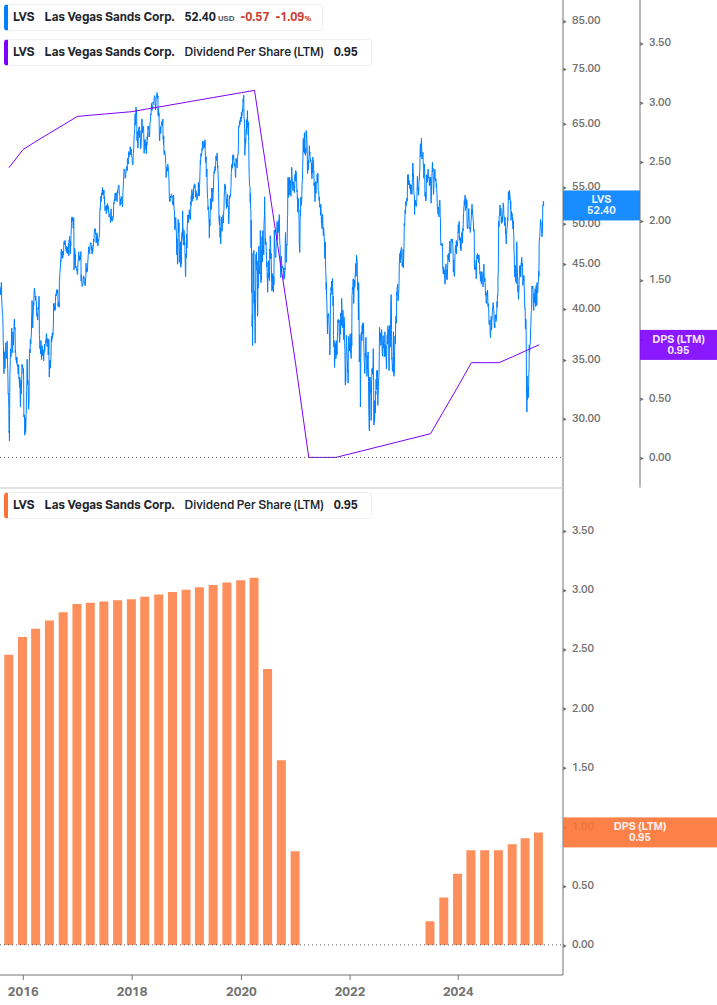Viewport: 717px width, 1005px height.
Task: Click the 2024 label on the time axis
Action: coord(458,992)
